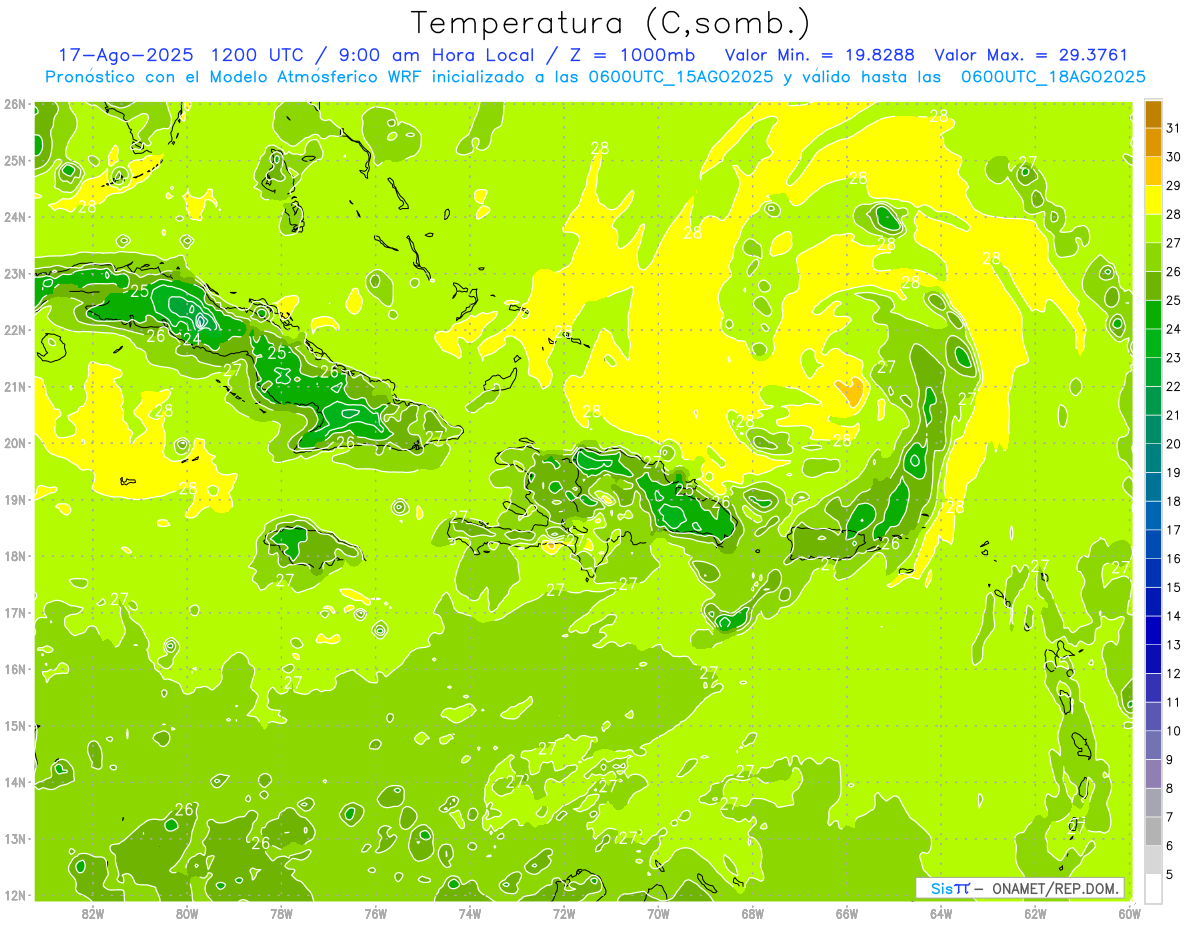Click the WRF model forecast description line

click(x=595, y=76)
